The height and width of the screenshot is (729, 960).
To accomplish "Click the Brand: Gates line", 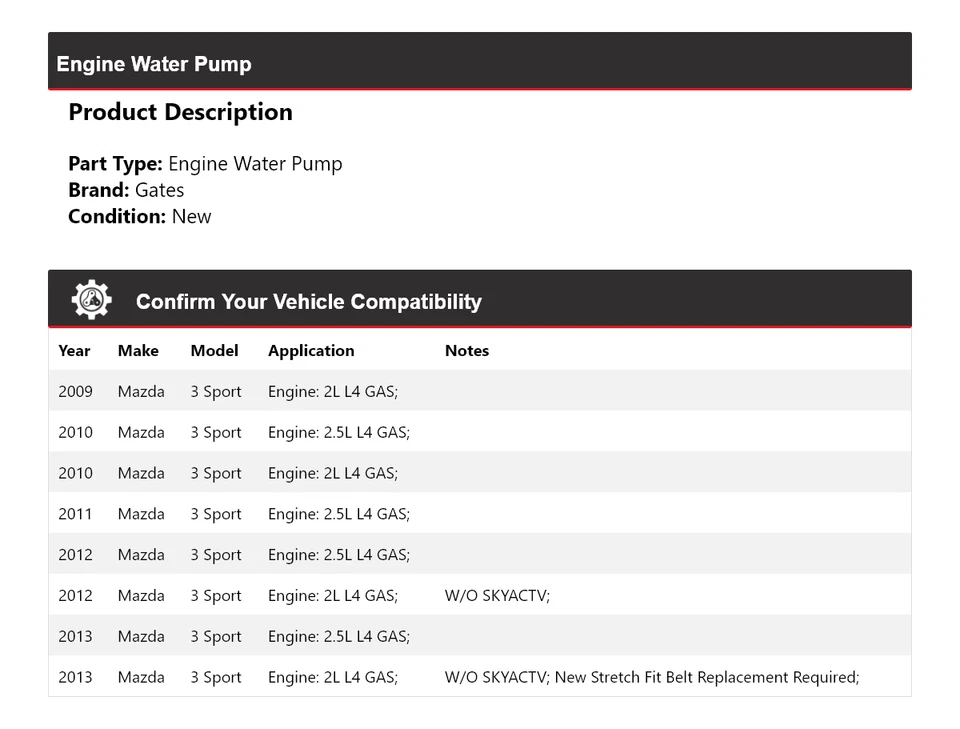I will 126,190.
